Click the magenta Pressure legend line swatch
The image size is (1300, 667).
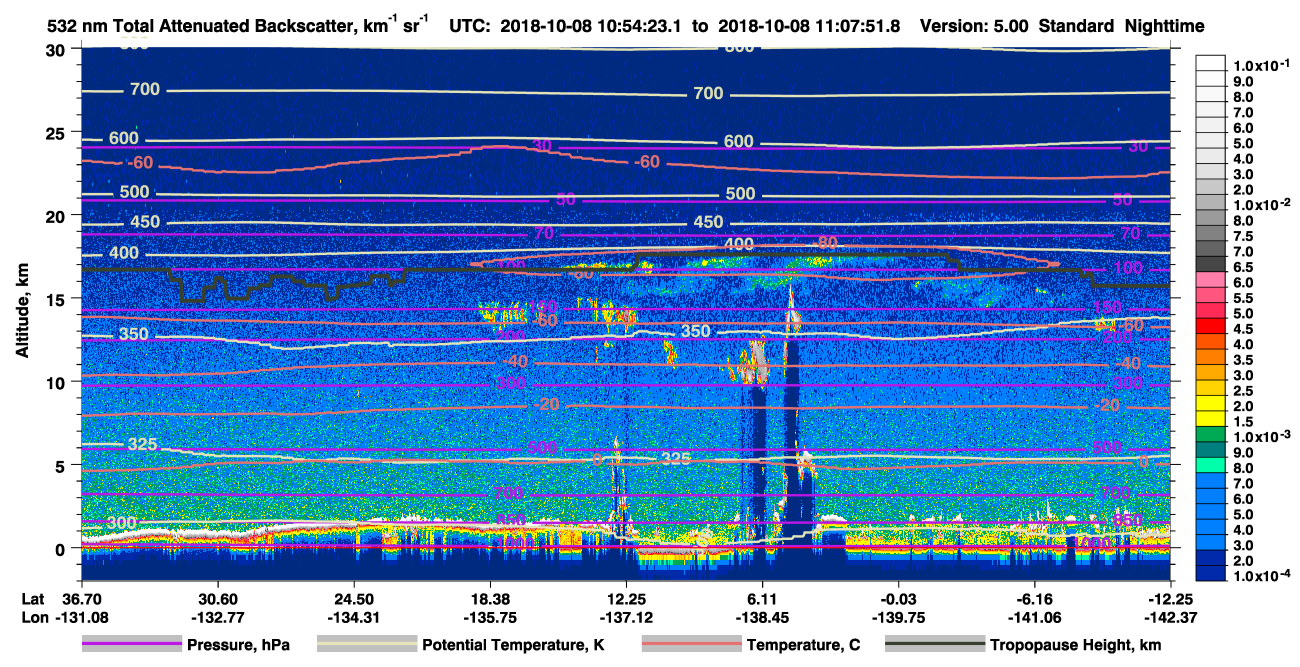[130, 645]
